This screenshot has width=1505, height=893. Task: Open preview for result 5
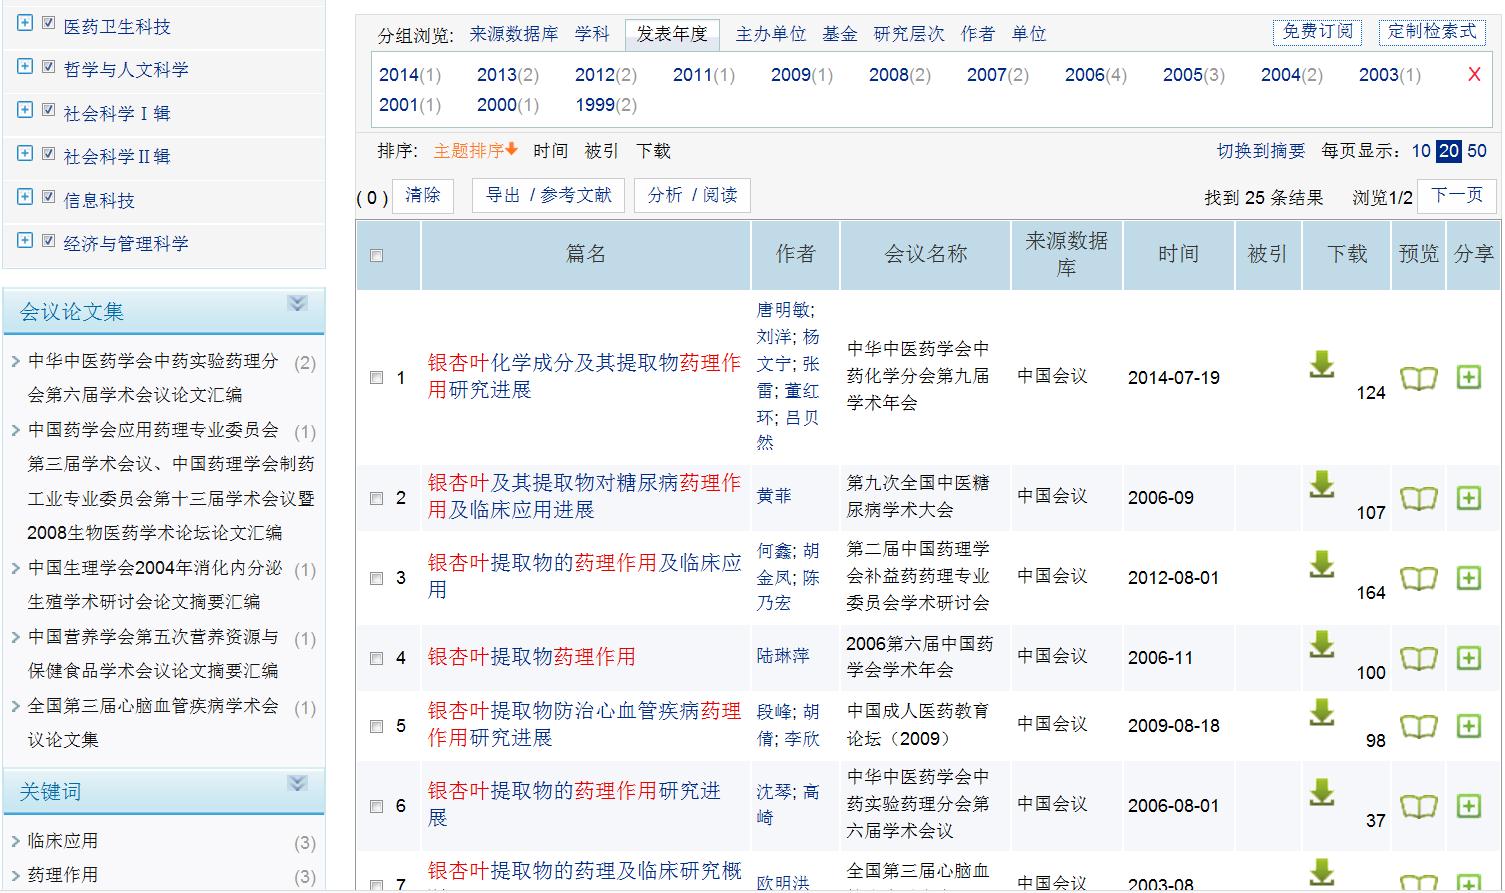[x=1418, y=726]
